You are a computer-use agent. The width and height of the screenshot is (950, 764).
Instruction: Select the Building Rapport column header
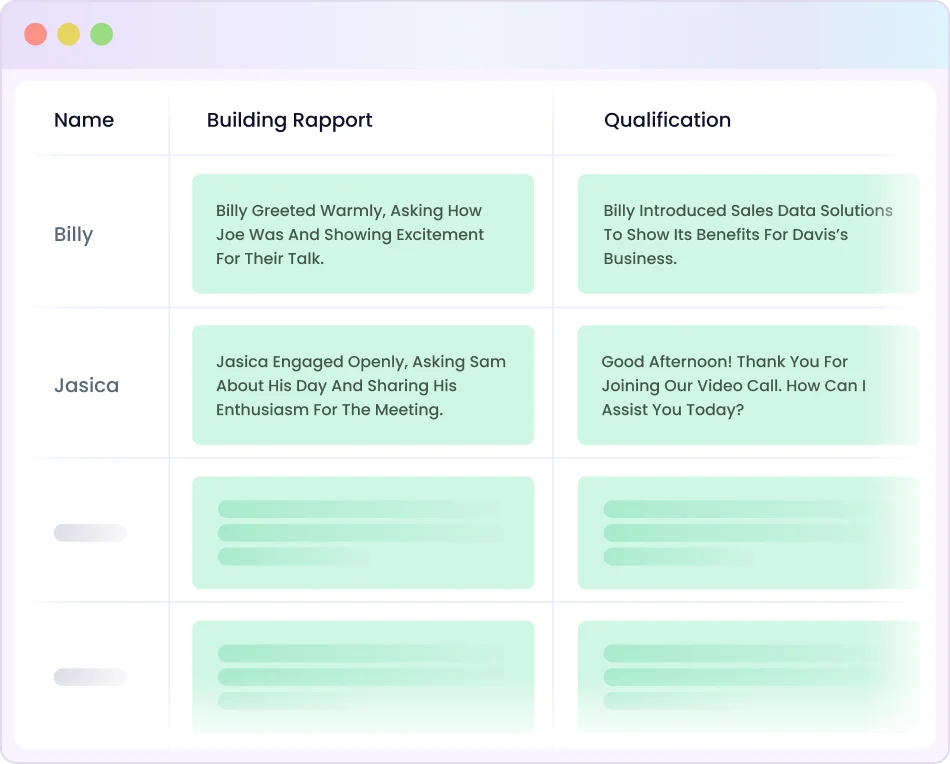[289, 120]
